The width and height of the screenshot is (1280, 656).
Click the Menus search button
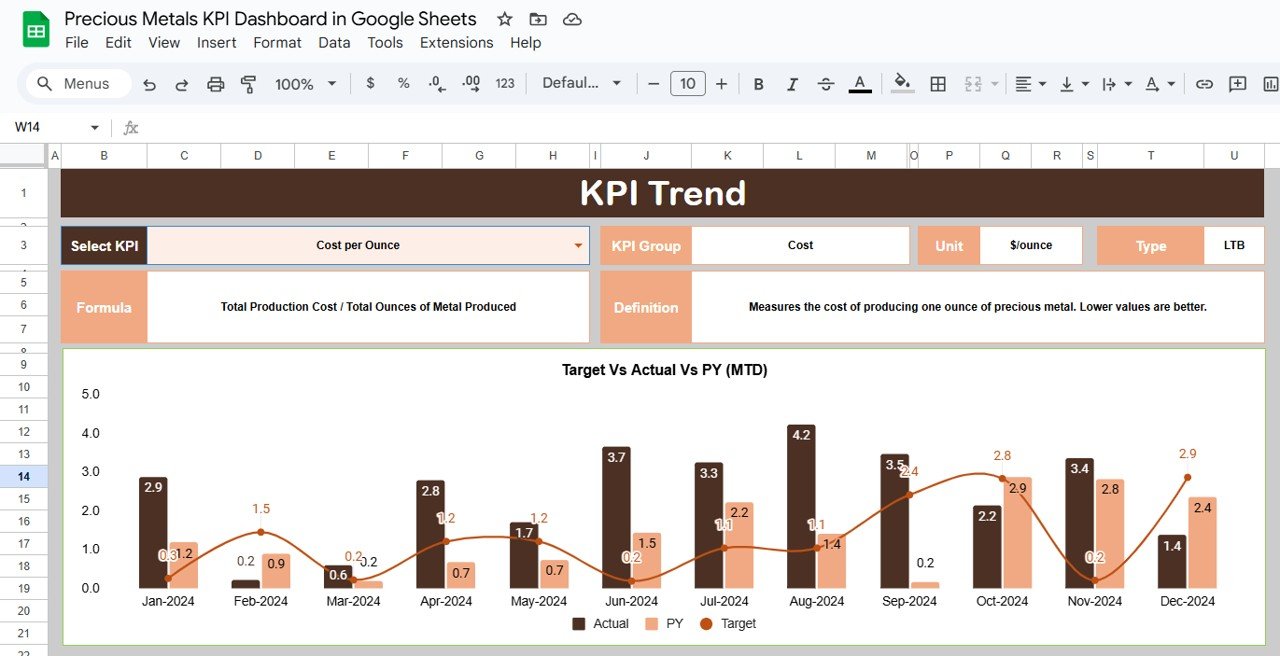click(x=74, y=84)
